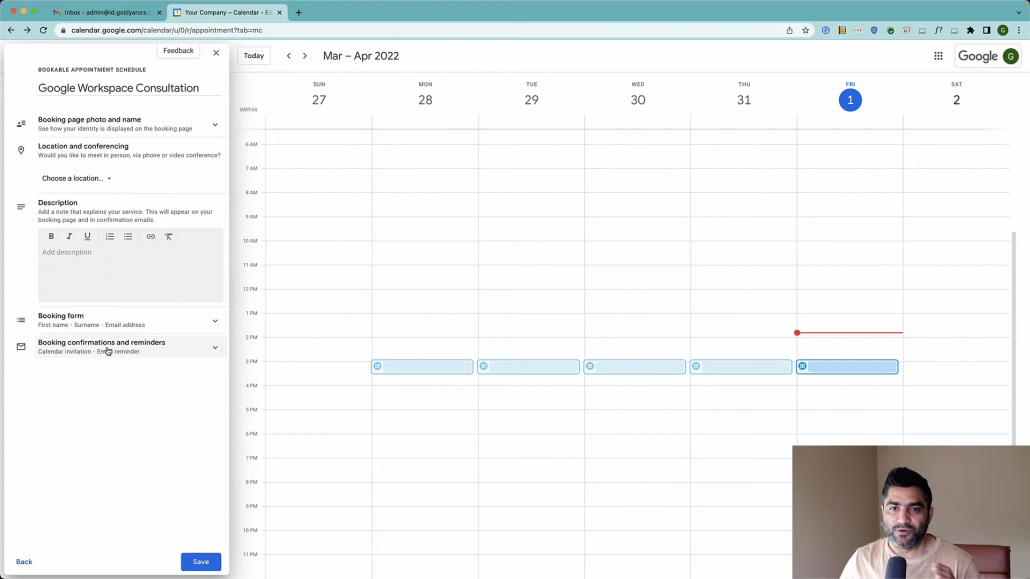Screen dimensions: 1030x579
Task: Go back in browser history
Action: coord(11,30)
